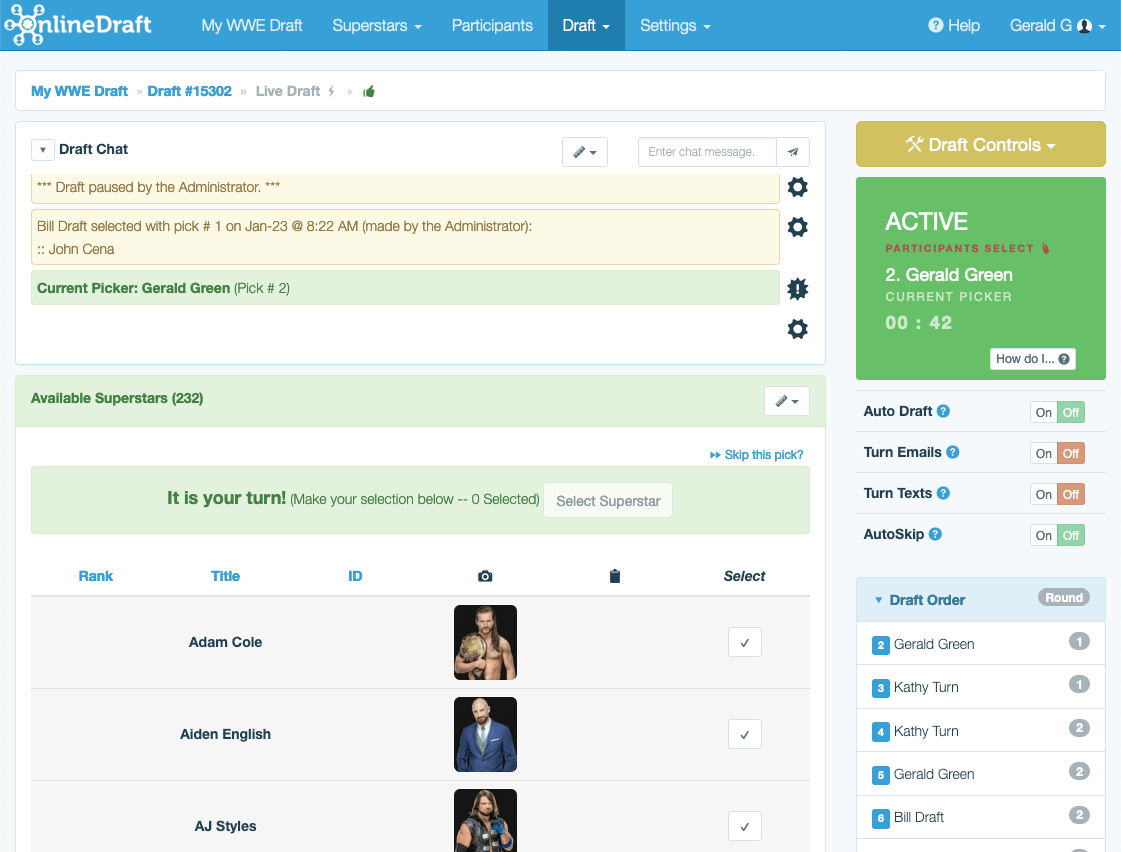Viewport: 1121px width, 852px height.
Task: Collapse the Draft Chat panel
Action: (43, 149)
